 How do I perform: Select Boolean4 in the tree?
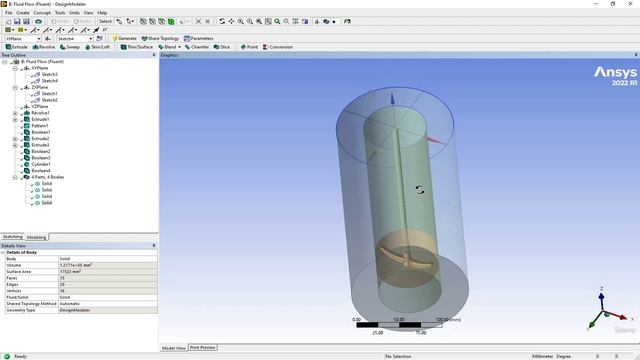[x=41, y=171]
